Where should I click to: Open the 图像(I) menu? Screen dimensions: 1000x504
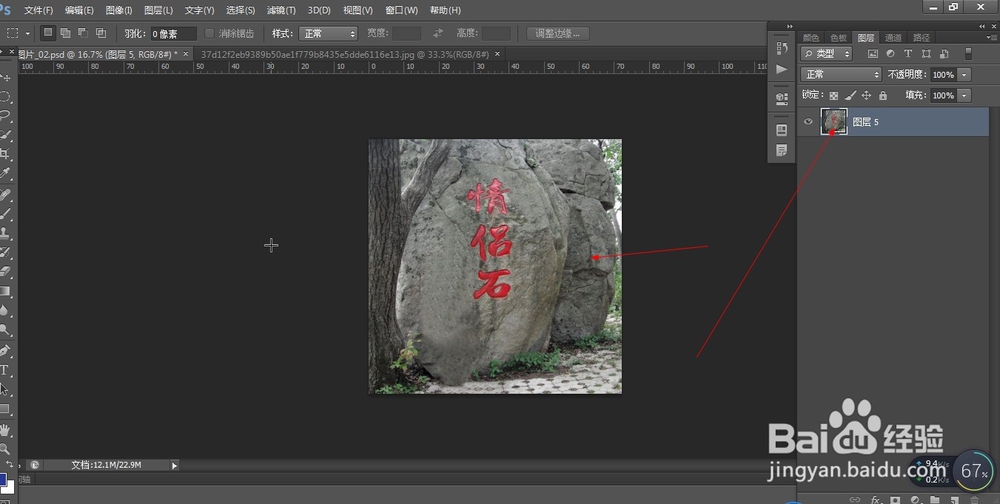click(119, 10)
